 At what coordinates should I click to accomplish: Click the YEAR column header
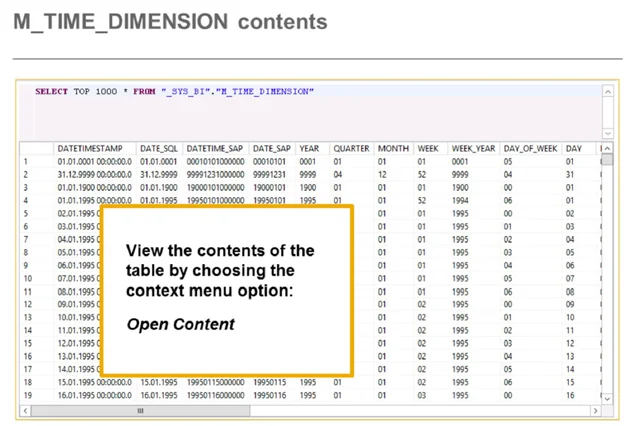(x=310, y=148)
